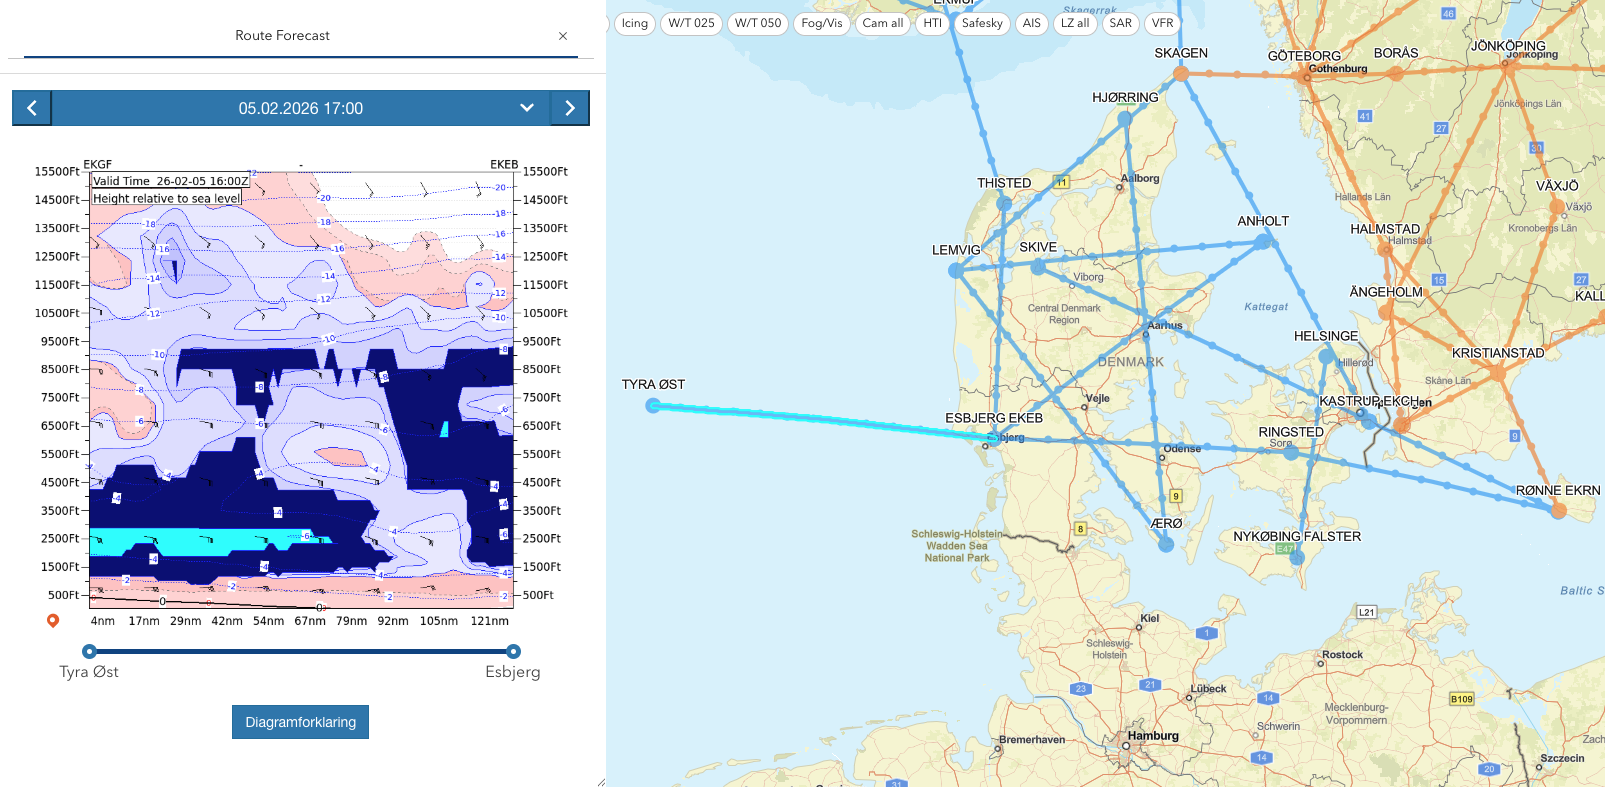Select the HJØRRING waypoint marker
Image resolution: width=1605 pixels, height=787 pixels.
[1125, 118]
